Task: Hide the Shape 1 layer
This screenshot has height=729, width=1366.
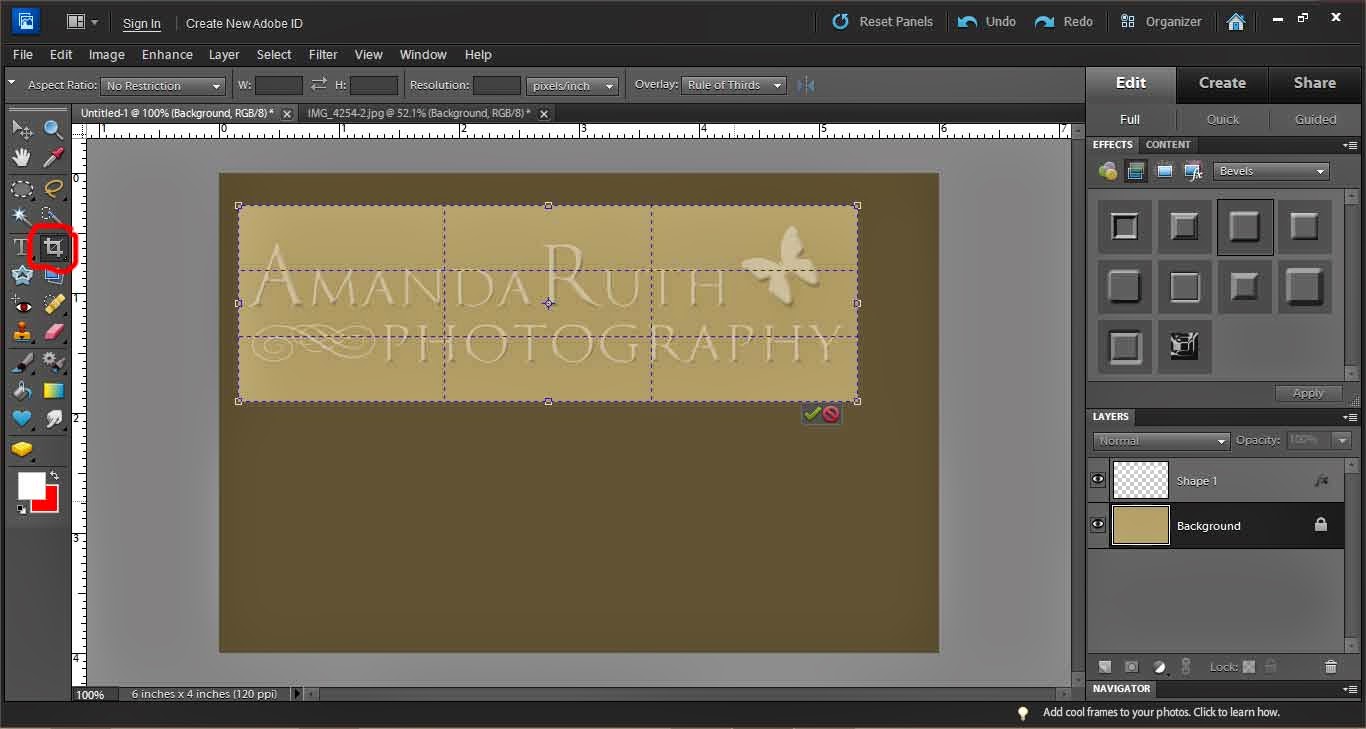Action: point(1098,480)
